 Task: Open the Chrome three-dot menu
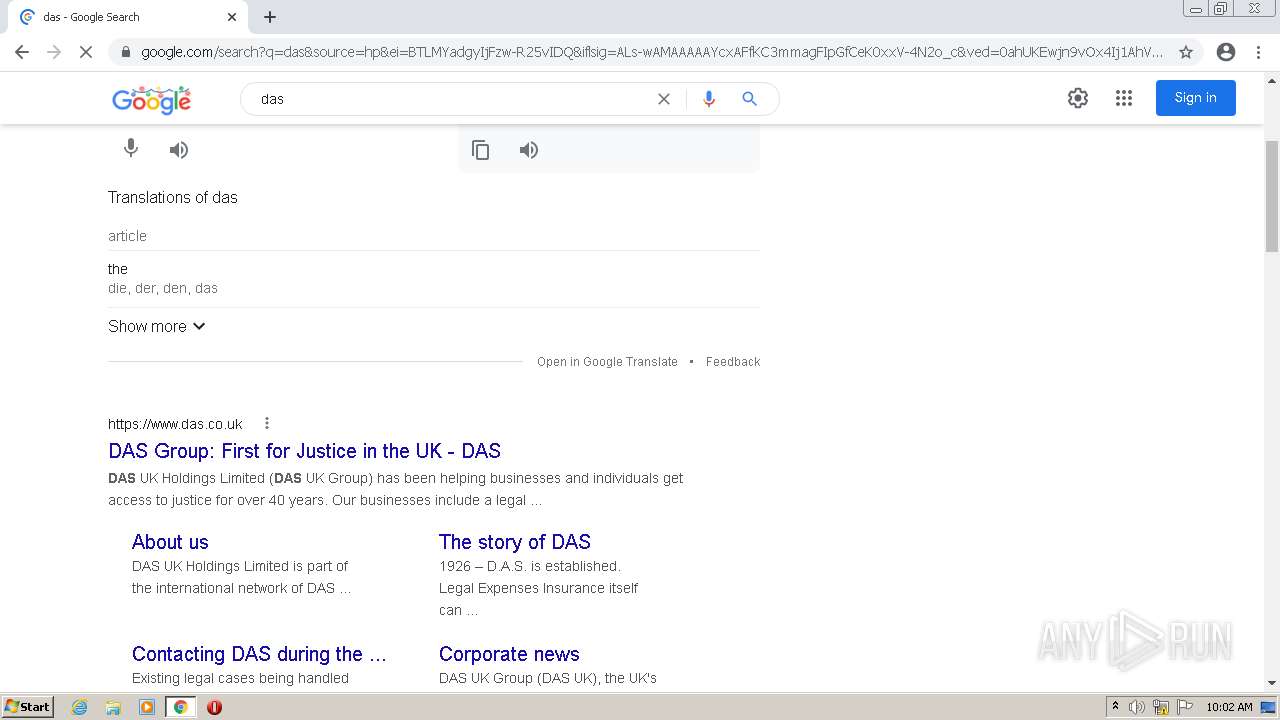click(1258, 52)
